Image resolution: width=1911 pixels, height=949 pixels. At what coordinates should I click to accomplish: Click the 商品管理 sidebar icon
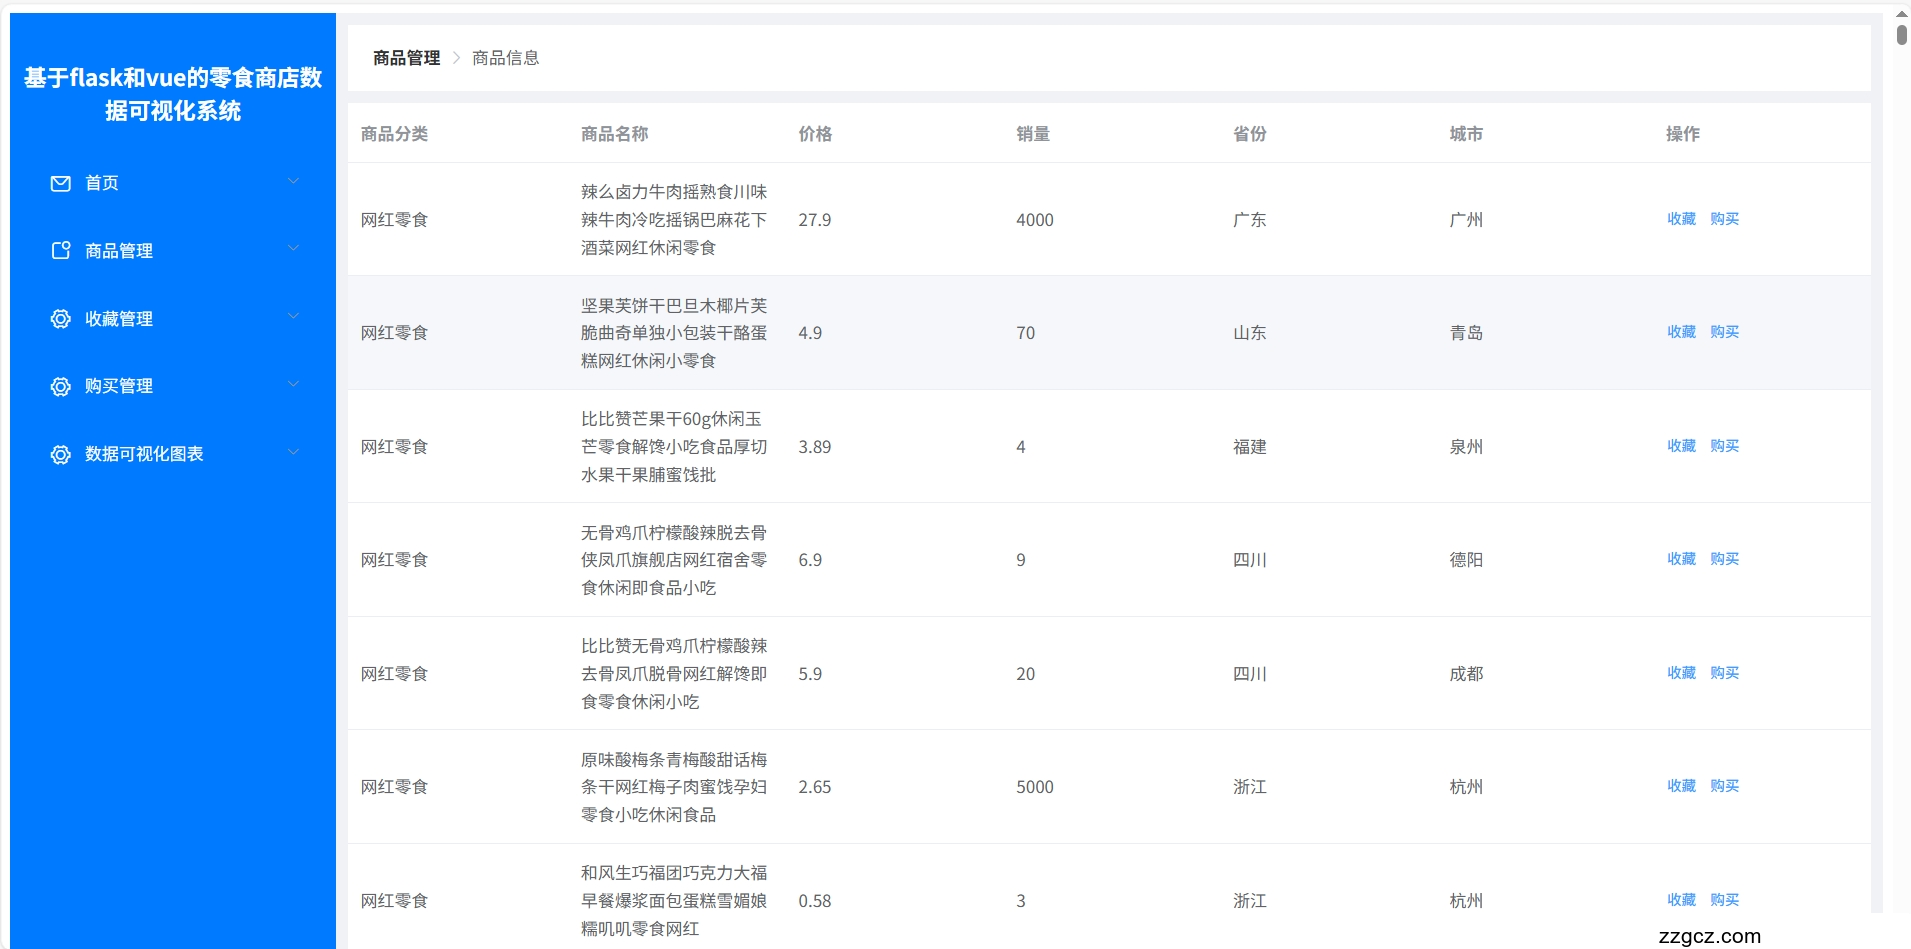tap(60, 251)
